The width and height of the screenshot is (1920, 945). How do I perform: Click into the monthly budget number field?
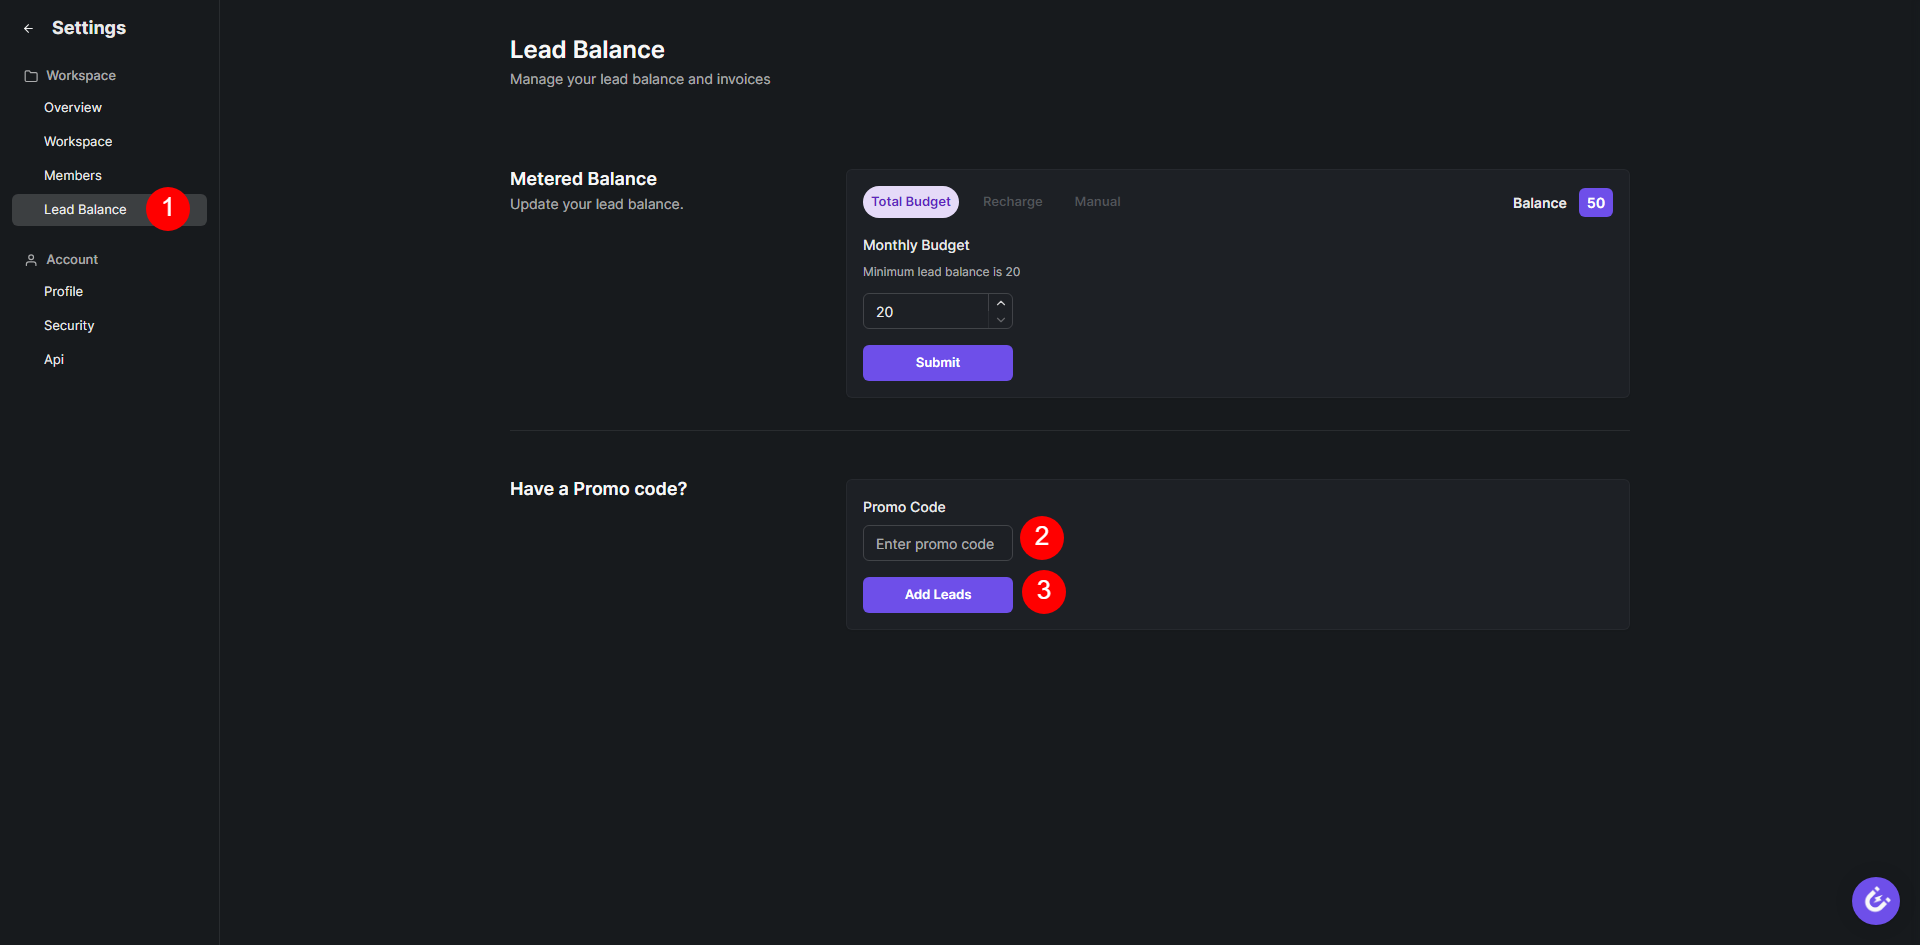tap(926, 312)
